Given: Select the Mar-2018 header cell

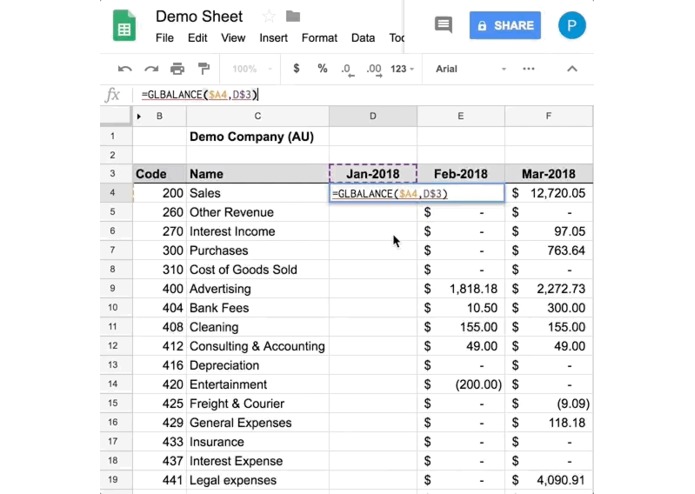Looking at the screenshot, I should coord(548,174).
